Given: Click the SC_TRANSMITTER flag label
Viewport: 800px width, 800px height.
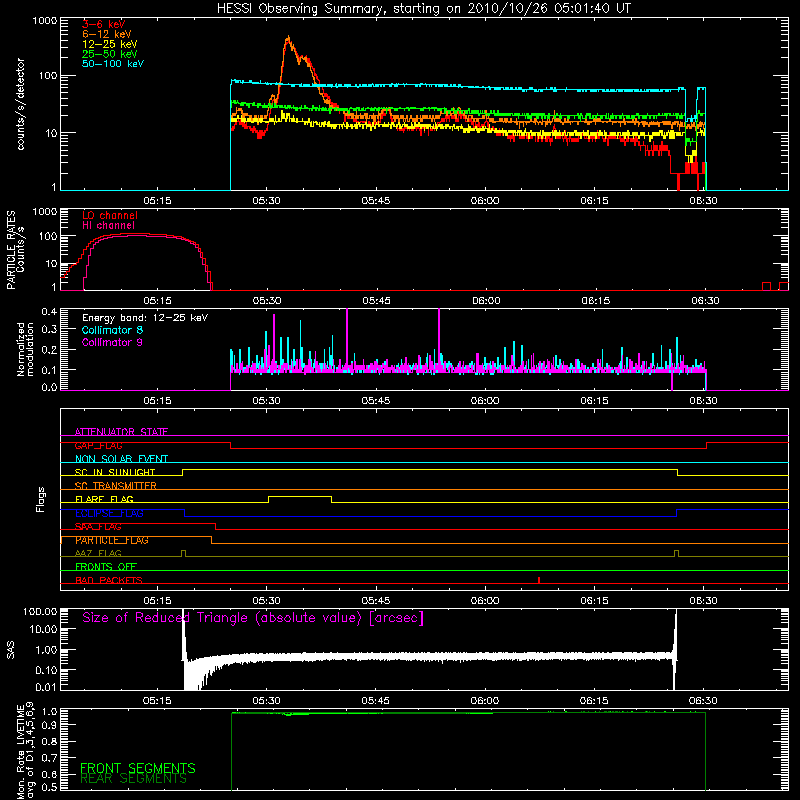Looking at the screenshot, I should coord(116,485).
